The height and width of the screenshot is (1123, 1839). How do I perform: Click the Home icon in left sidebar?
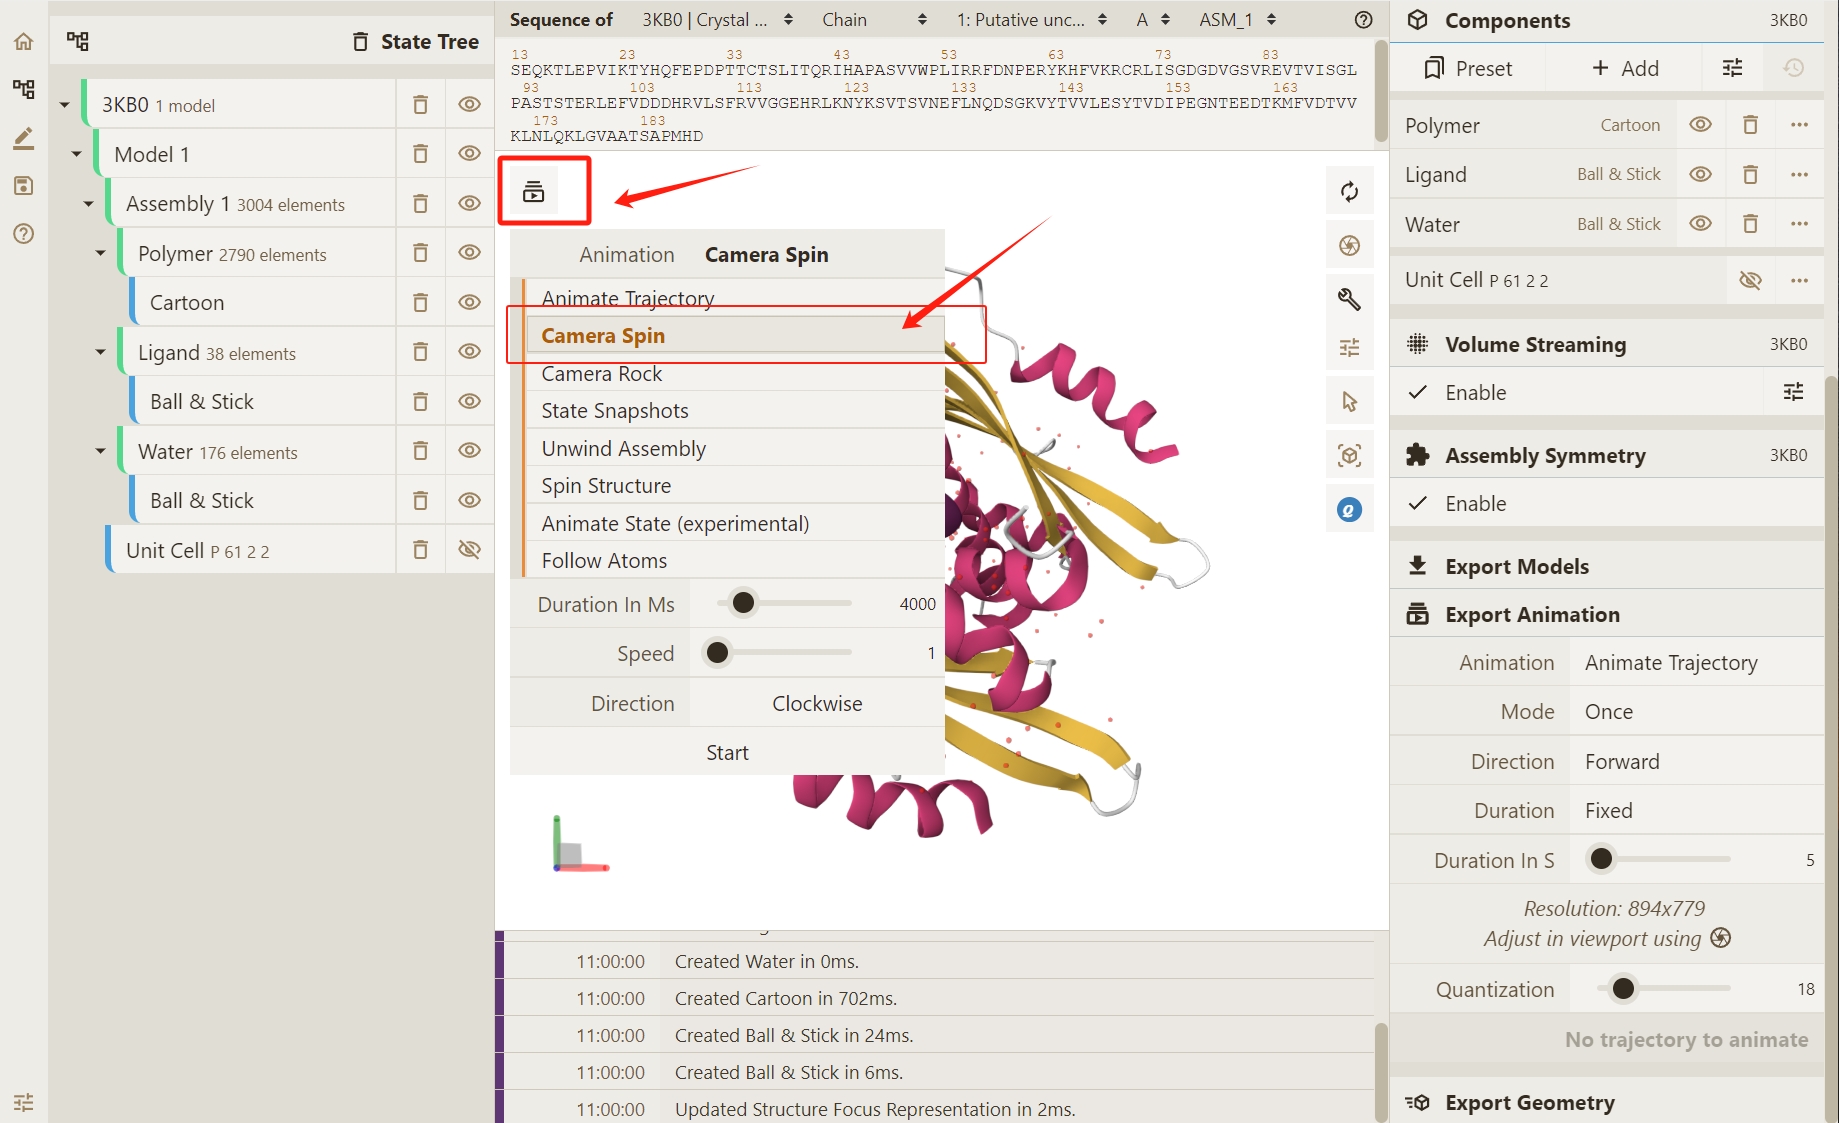coord(24,41)
